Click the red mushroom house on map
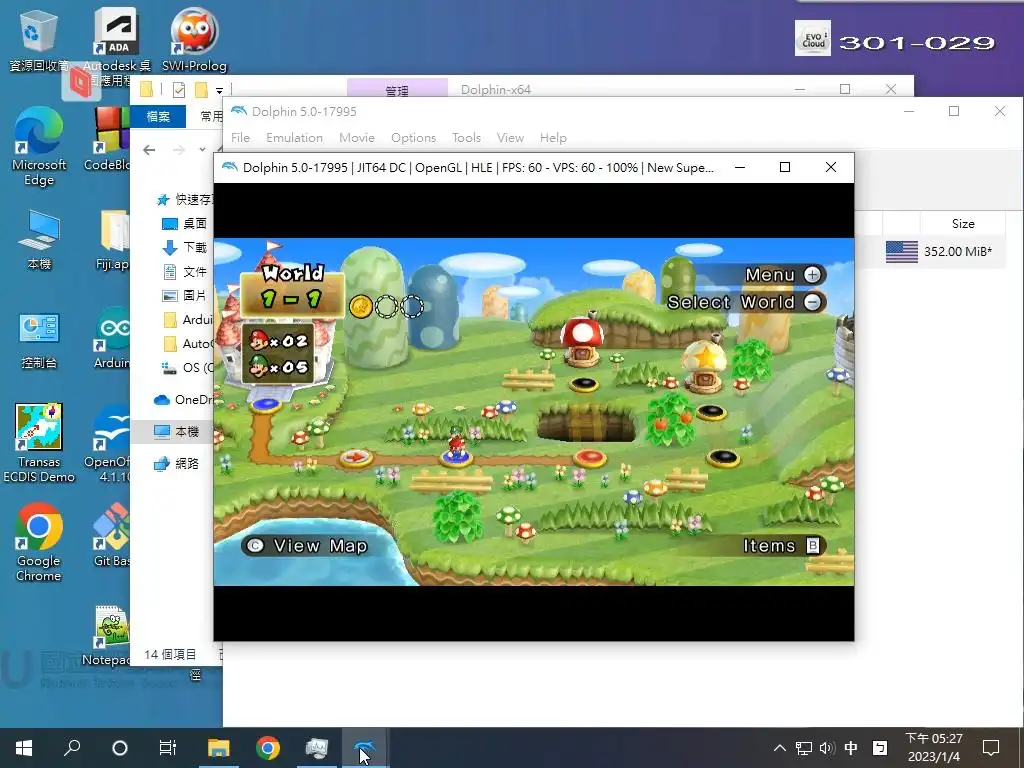Screen dimensions: 1024x768 click(582, 341)
